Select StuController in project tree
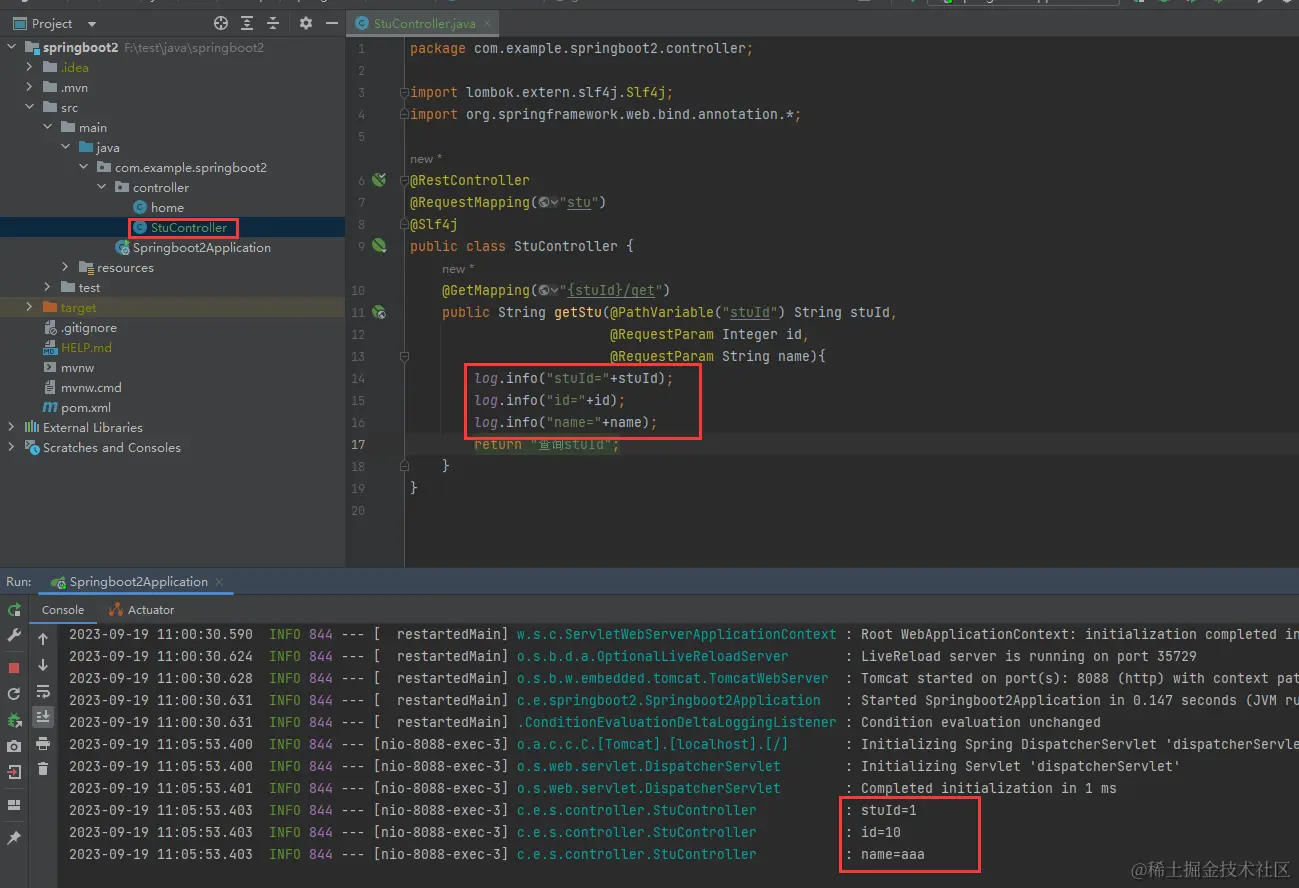 180,227
